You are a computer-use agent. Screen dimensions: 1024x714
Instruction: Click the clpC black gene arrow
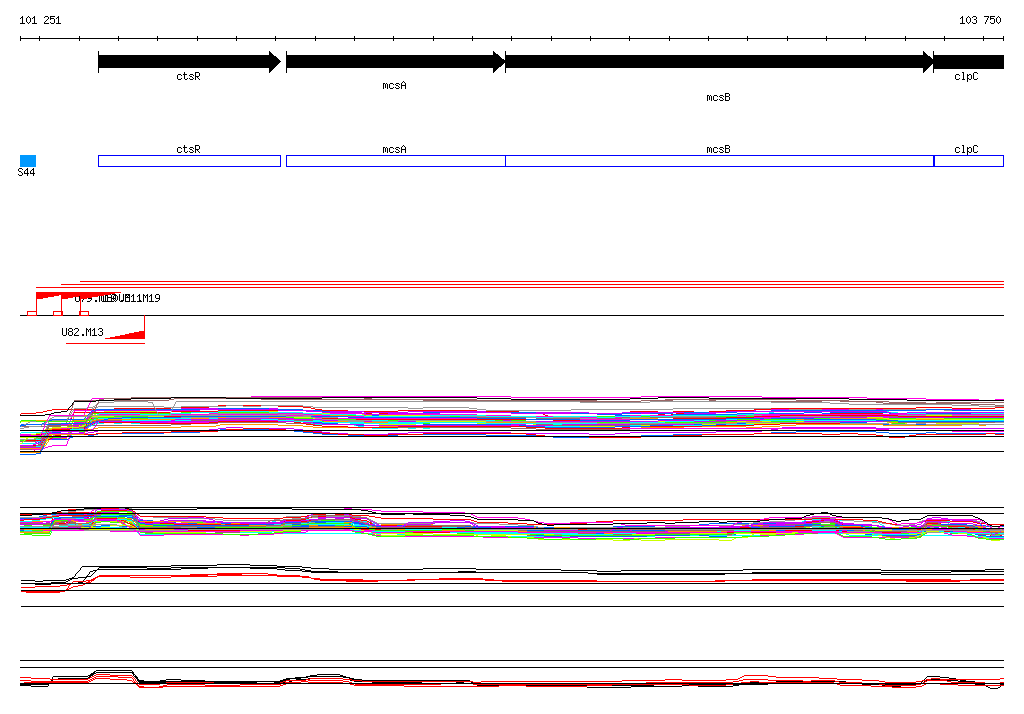pos(968,62)
